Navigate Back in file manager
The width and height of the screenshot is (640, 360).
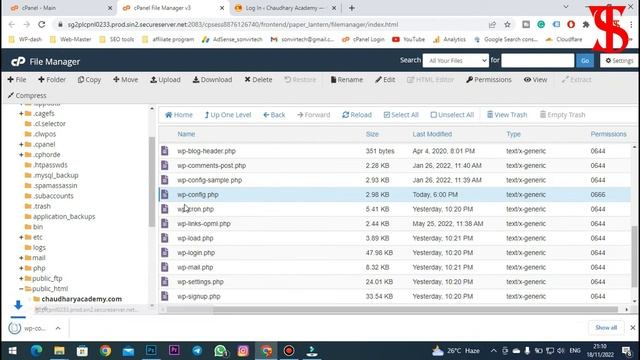tap(274, 115)
